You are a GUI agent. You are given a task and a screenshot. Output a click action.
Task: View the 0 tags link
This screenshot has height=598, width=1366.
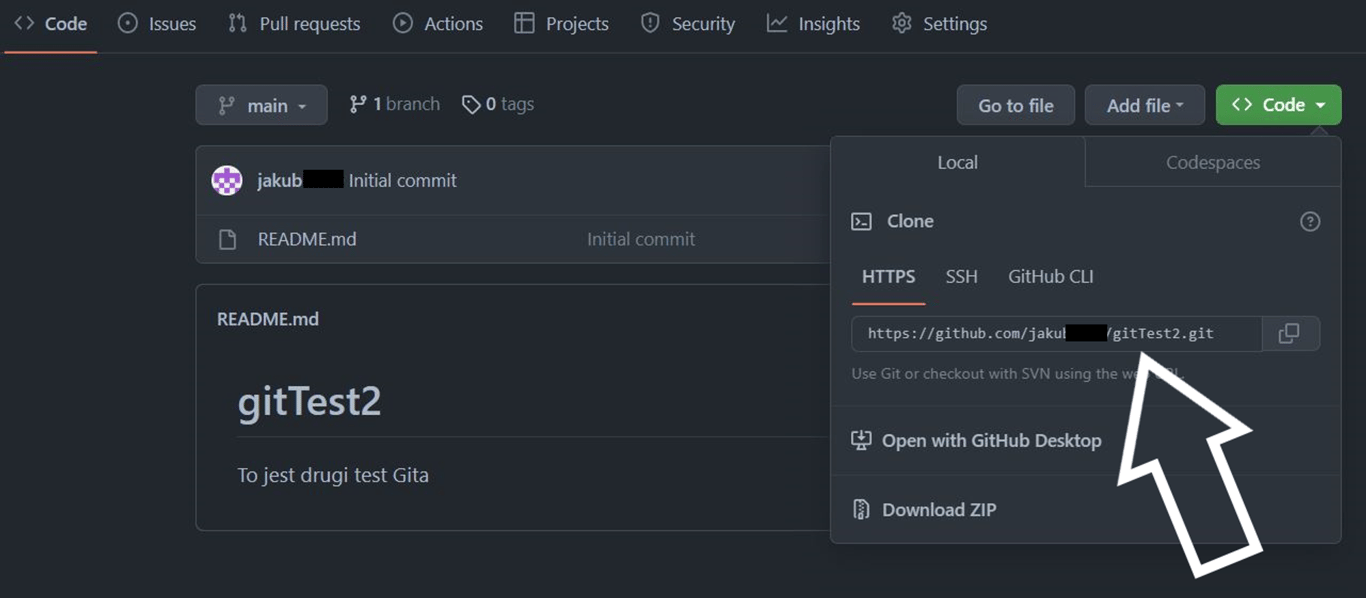coord(498,104)
